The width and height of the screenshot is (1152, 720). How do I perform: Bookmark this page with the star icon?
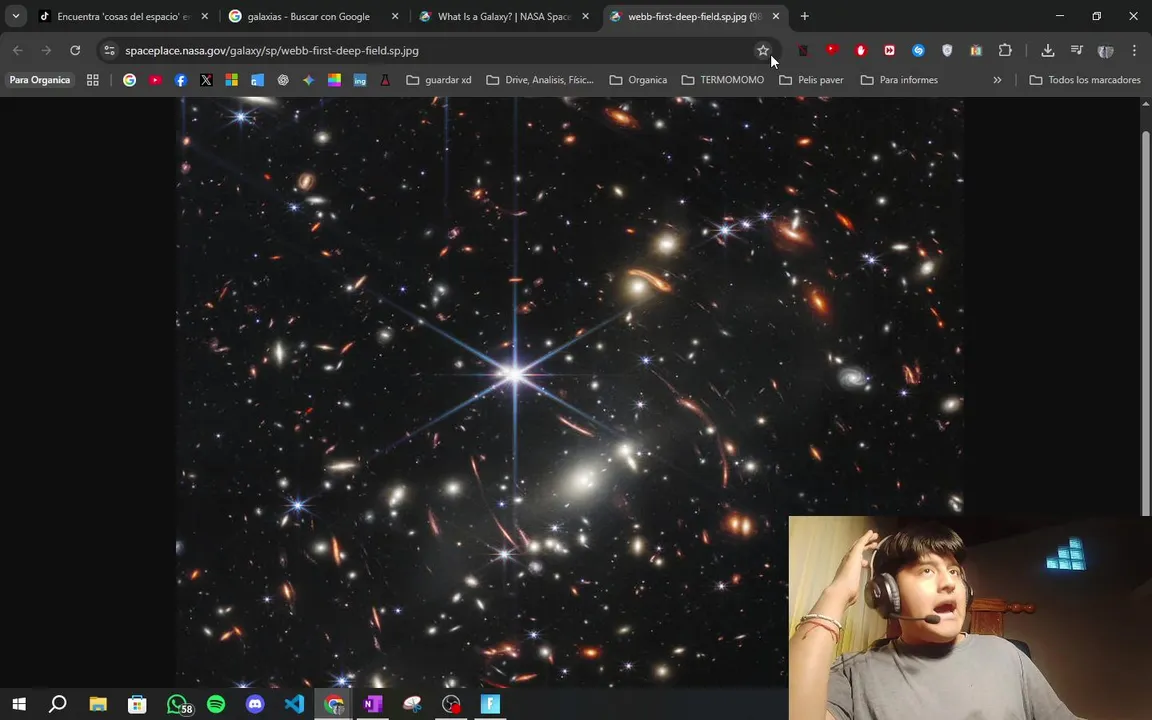[763, 51]
